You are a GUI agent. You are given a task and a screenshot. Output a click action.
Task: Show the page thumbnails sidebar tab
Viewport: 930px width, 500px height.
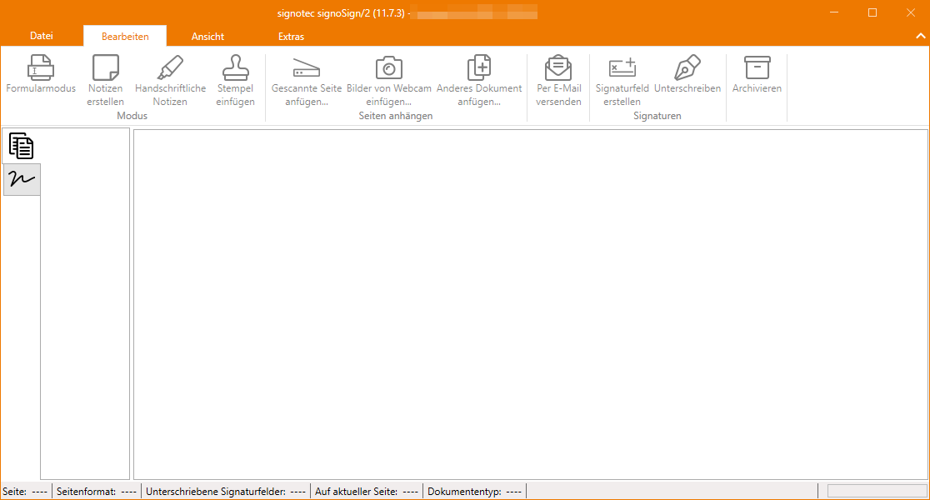[21, 146]
